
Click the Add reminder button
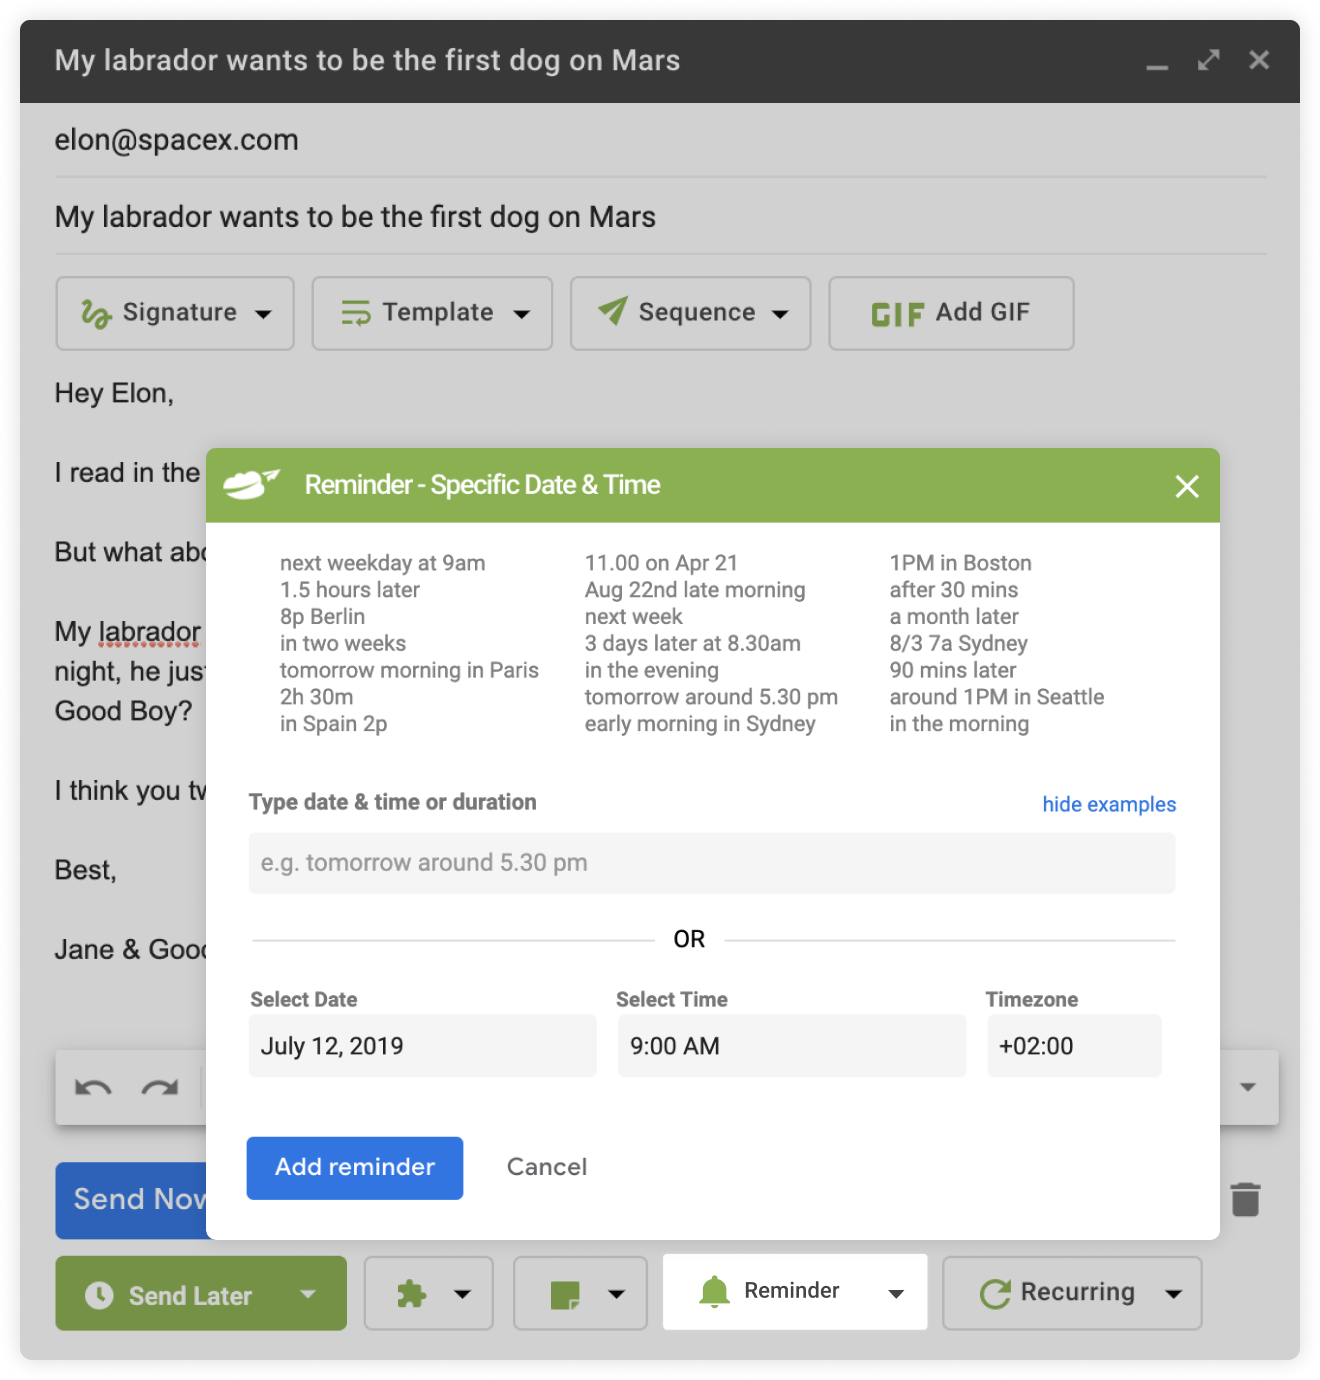pyautogui.click(x=354, y=1167)
